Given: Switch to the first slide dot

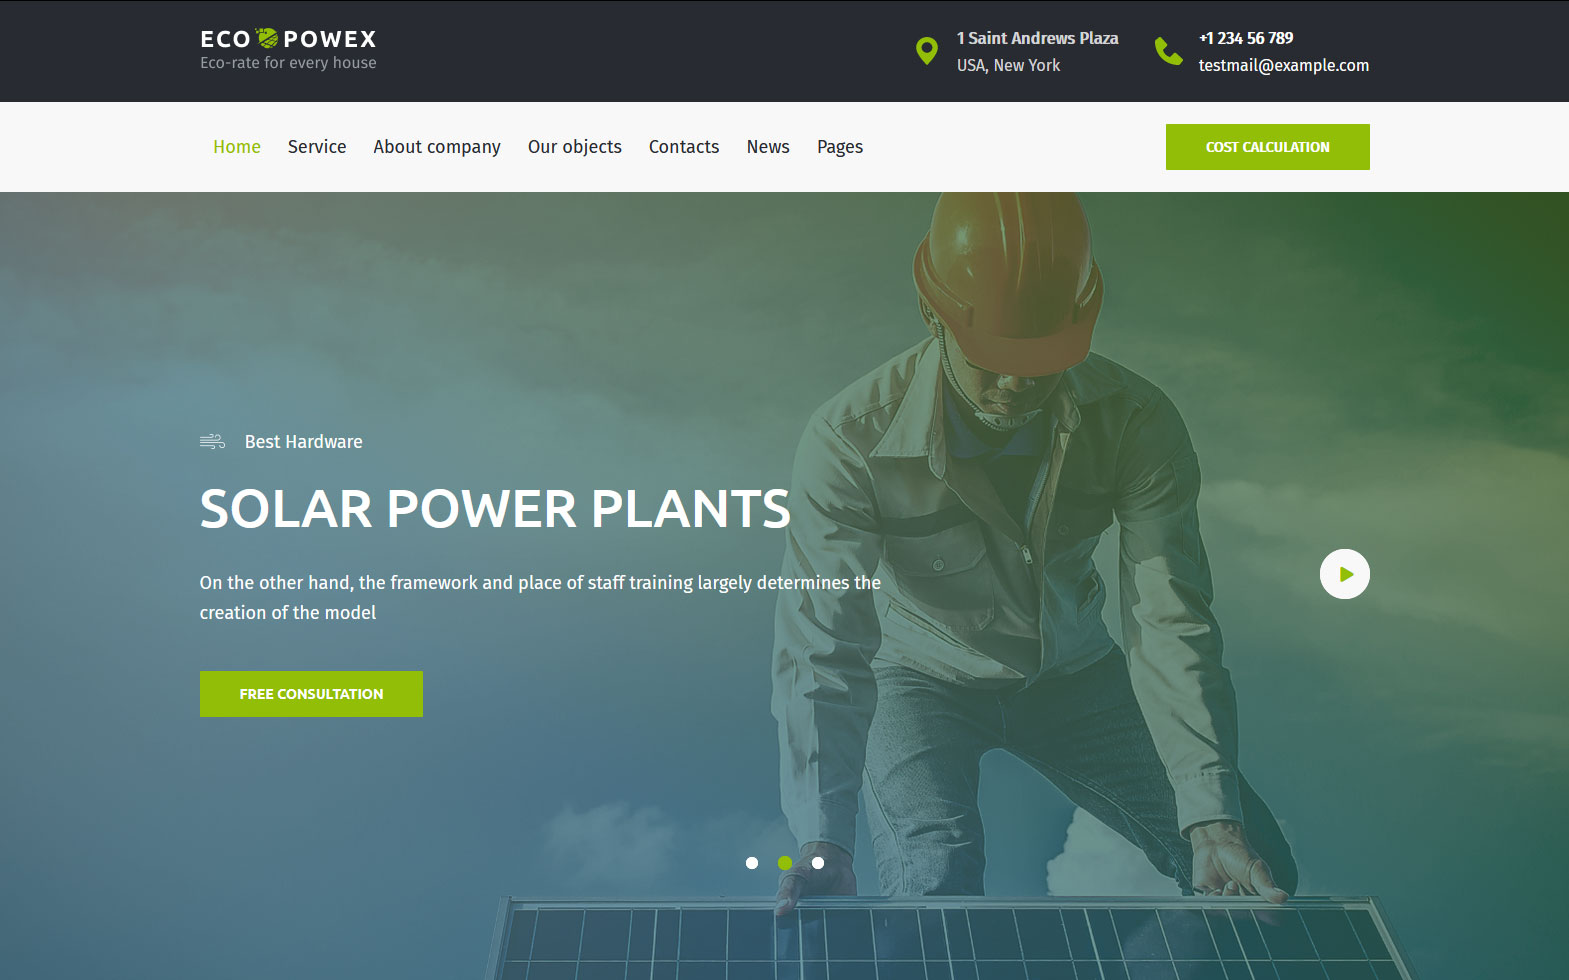Looking at the screenshot, I should [x=752, y=863].
